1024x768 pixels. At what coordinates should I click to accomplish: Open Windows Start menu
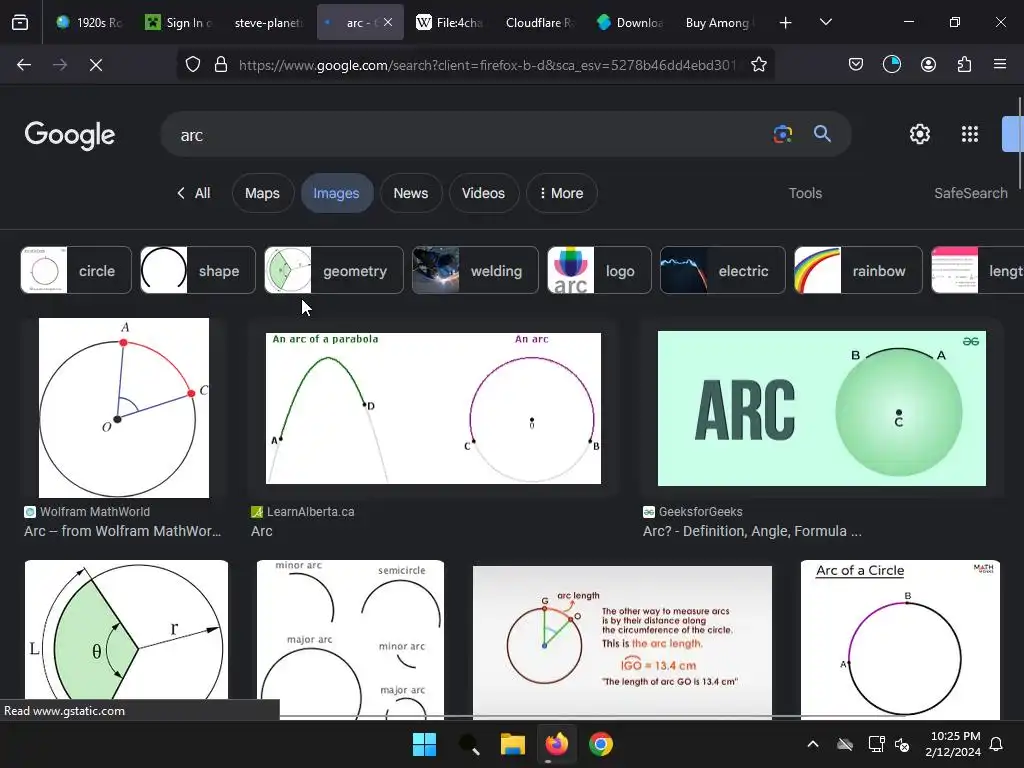tap(424, 744)
